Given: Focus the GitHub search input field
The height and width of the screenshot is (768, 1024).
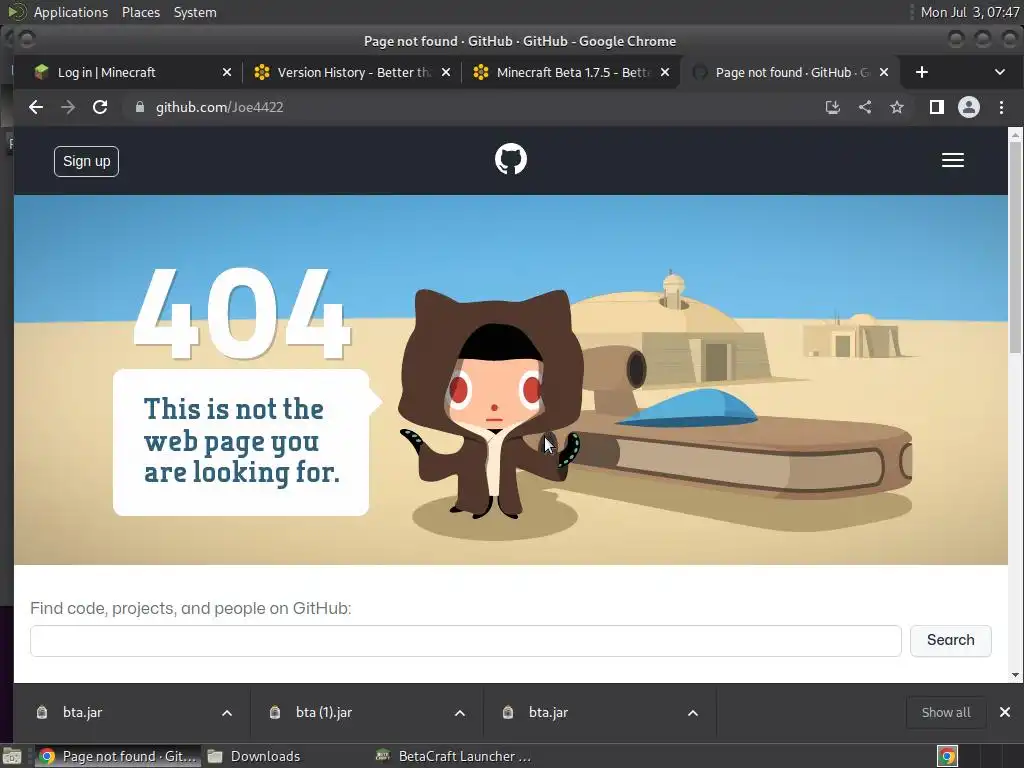Looking at the screenshot, I should tap(466, 641).
